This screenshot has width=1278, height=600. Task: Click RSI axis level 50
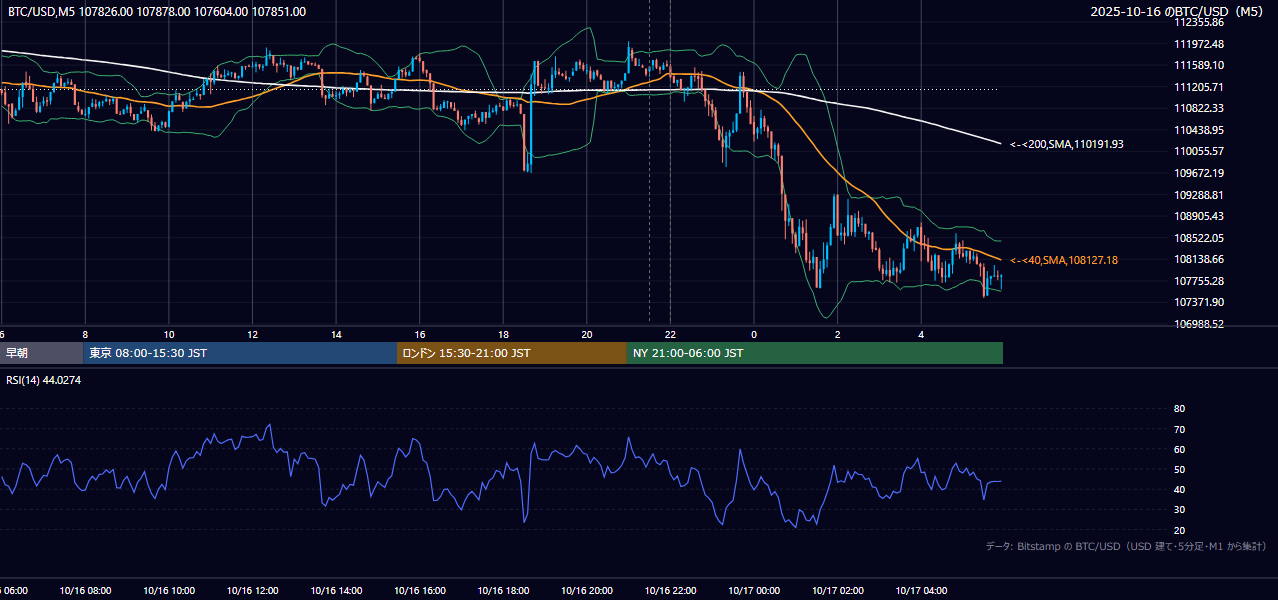tap(1179, 469)
